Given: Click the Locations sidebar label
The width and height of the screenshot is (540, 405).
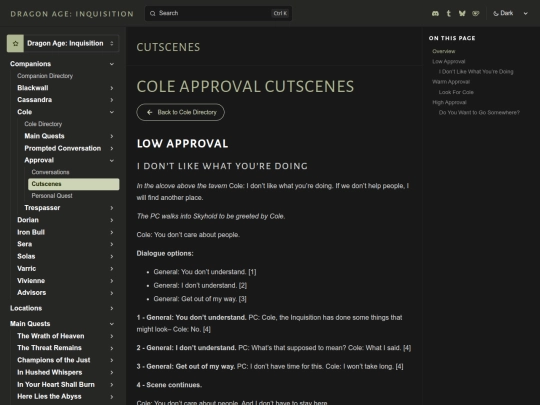Looking at the screenshot, I should coord(26,309).
